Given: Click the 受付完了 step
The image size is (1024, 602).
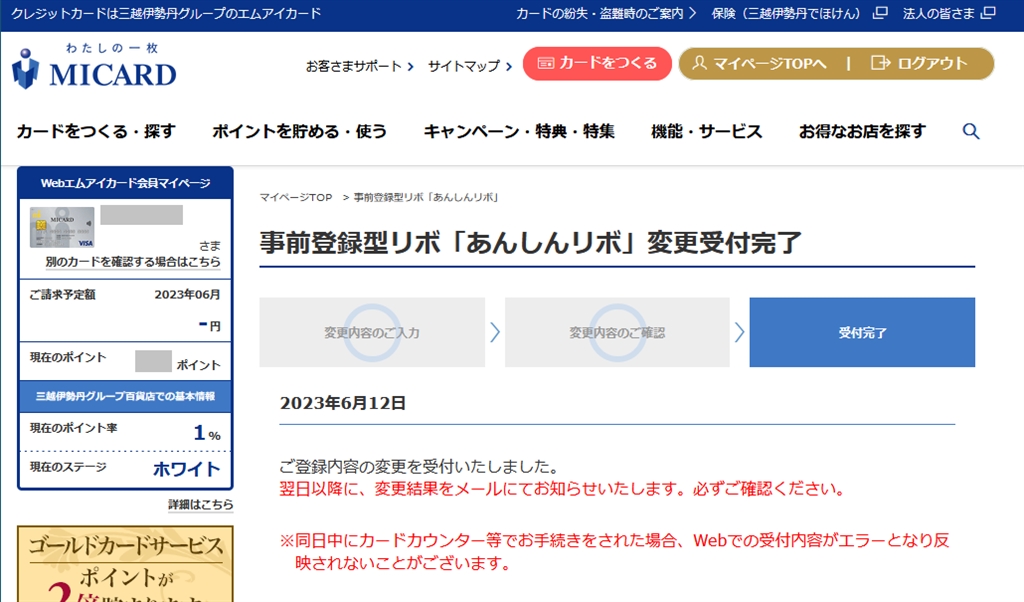Looking at the screenshot, I should click(x=862, y=332).
